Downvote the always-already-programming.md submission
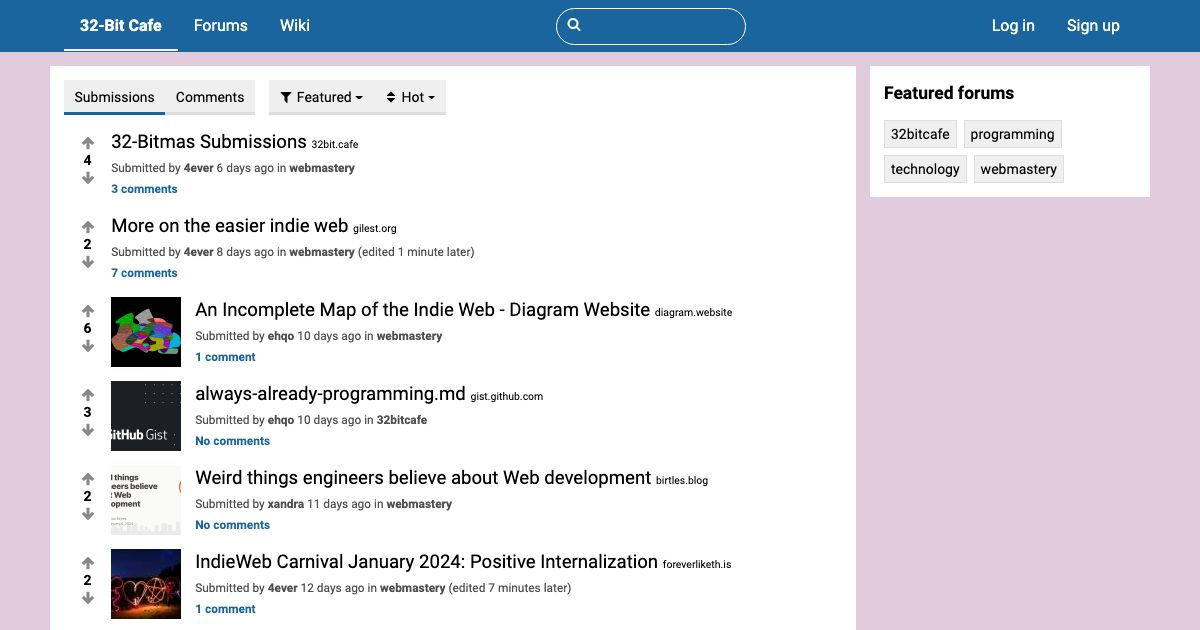The image size is (1200, 630). (87, 430)
